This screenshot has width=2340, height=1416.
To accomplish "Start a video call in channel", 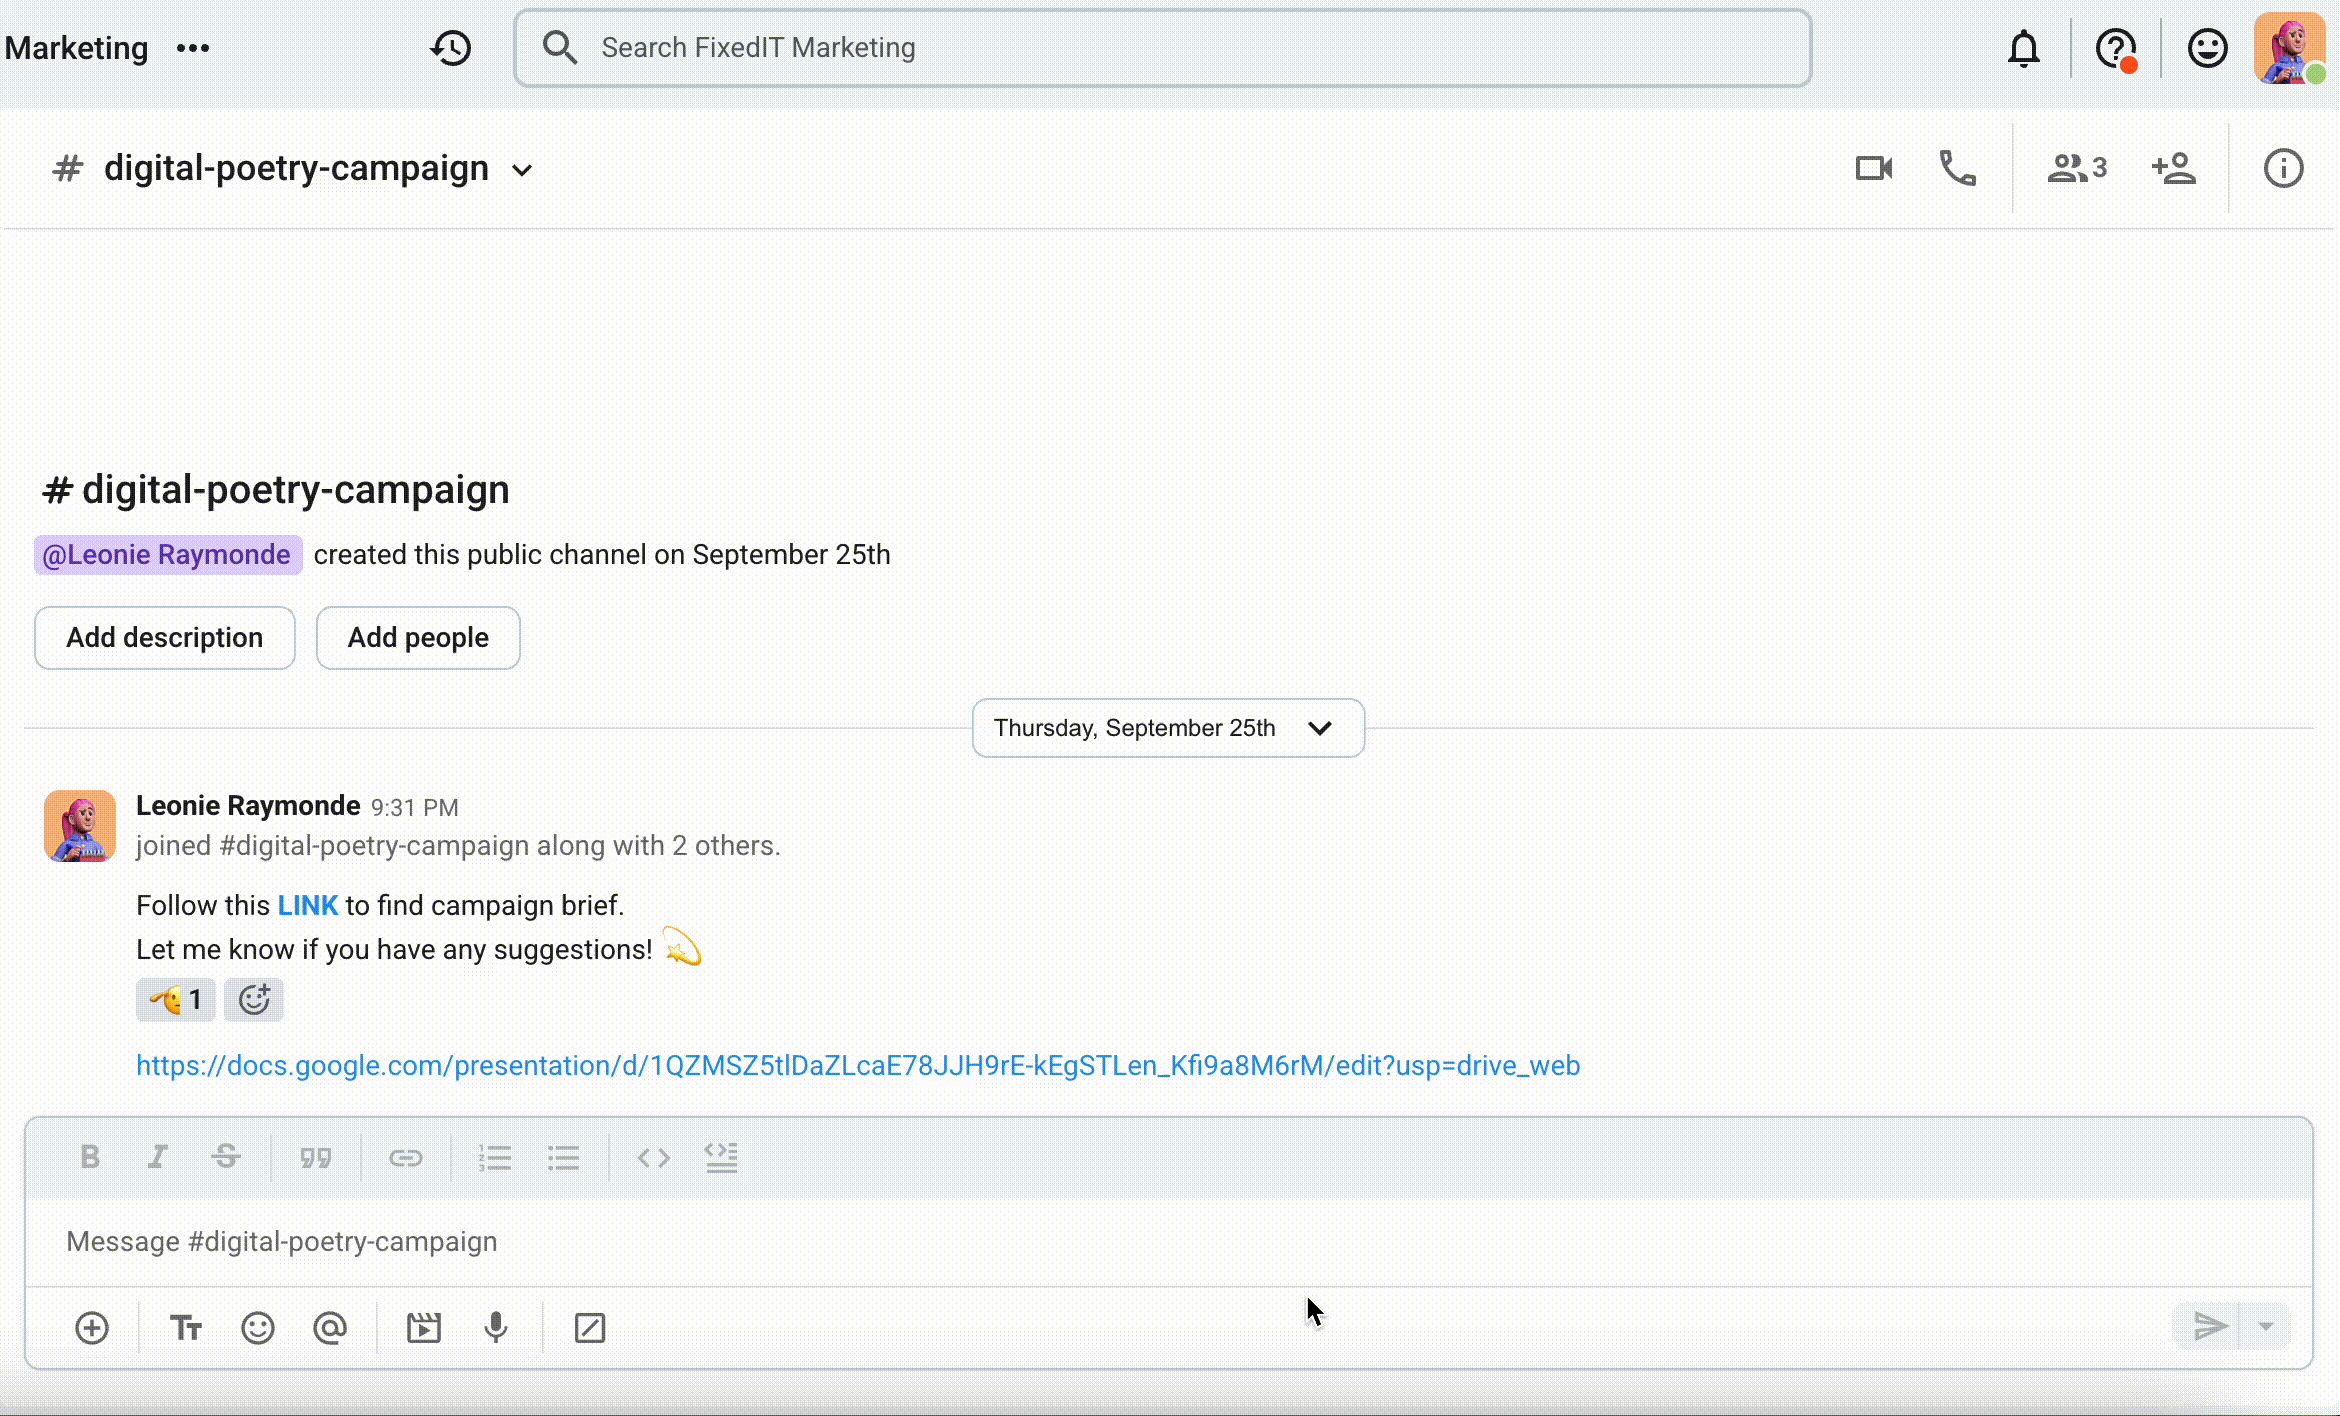I will click(x=1873, y=168).
